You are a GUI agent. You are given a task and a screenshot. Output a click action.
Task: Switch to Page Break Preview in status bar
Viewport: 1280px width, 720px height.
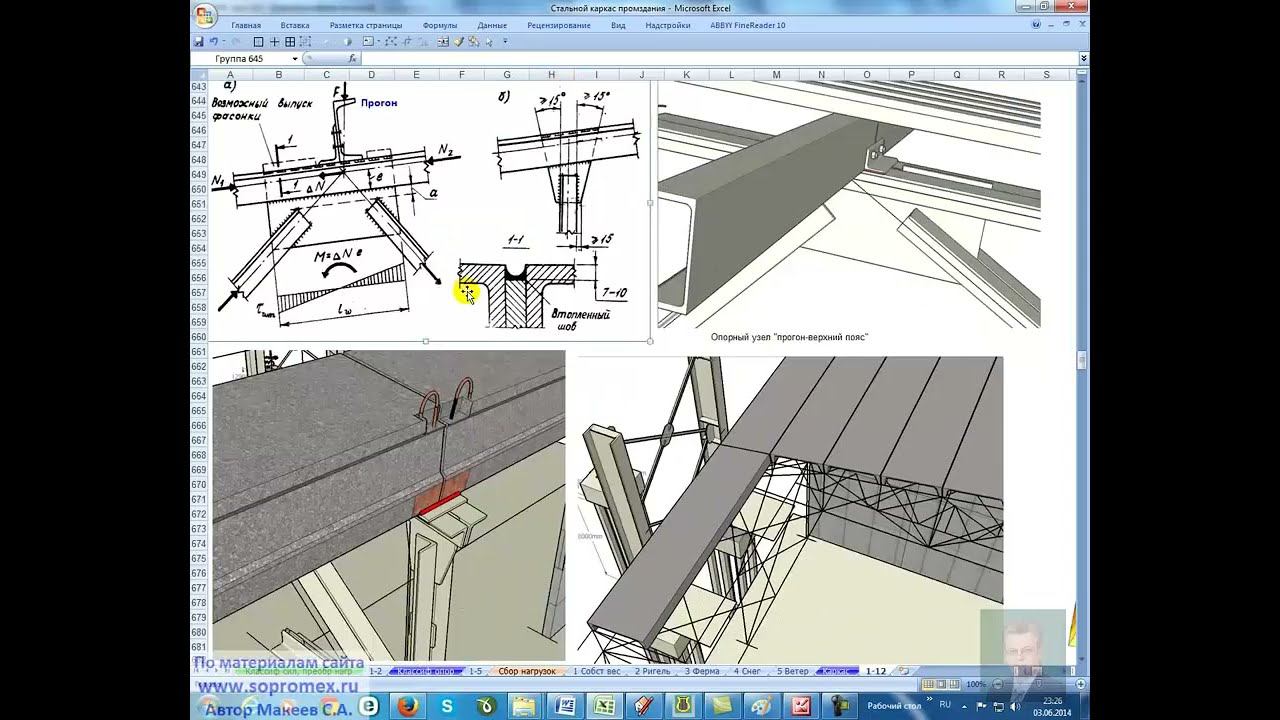pyautogui.click(x=955, y=684)
